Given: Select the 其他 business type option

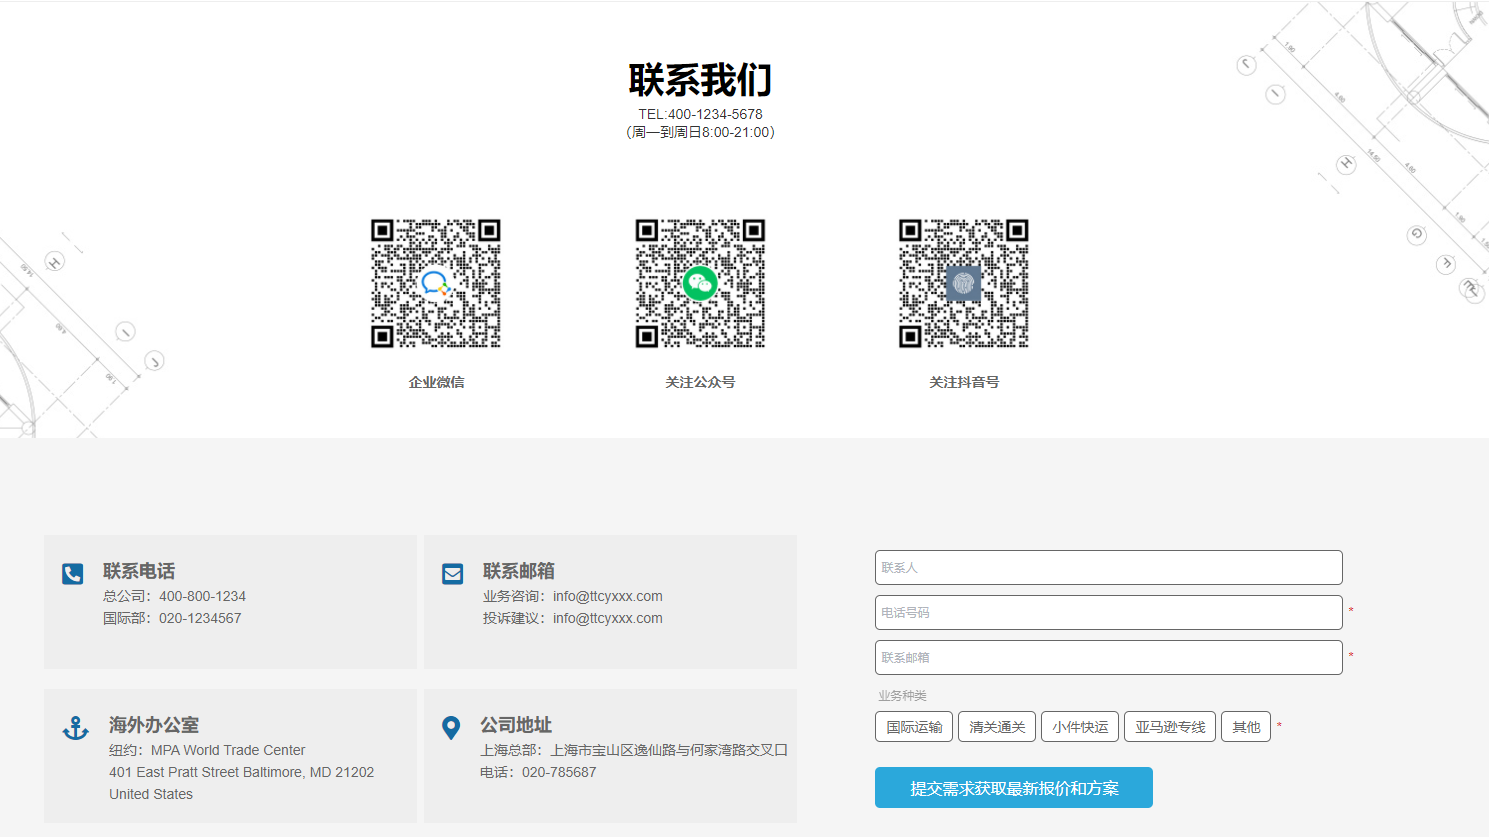Looking at the screenshot, I should 1246,726.
